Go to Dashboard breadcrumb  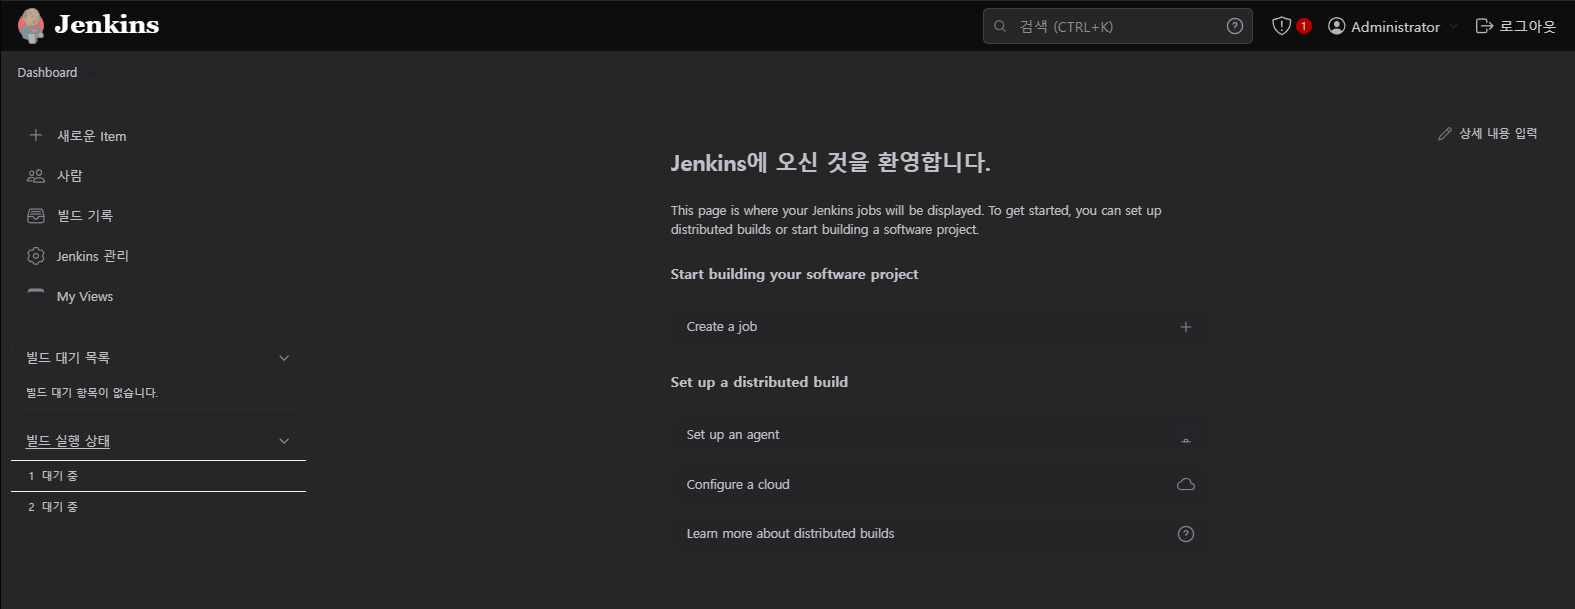[47, 72]
